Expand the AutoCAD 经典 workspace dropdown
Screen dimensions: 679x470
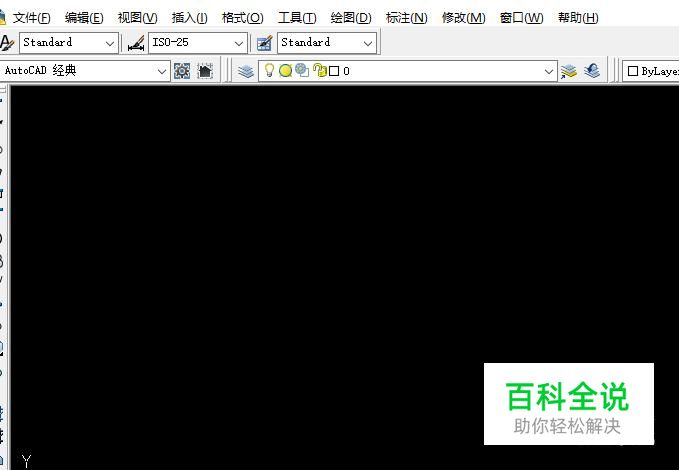(x=162, y=71)
